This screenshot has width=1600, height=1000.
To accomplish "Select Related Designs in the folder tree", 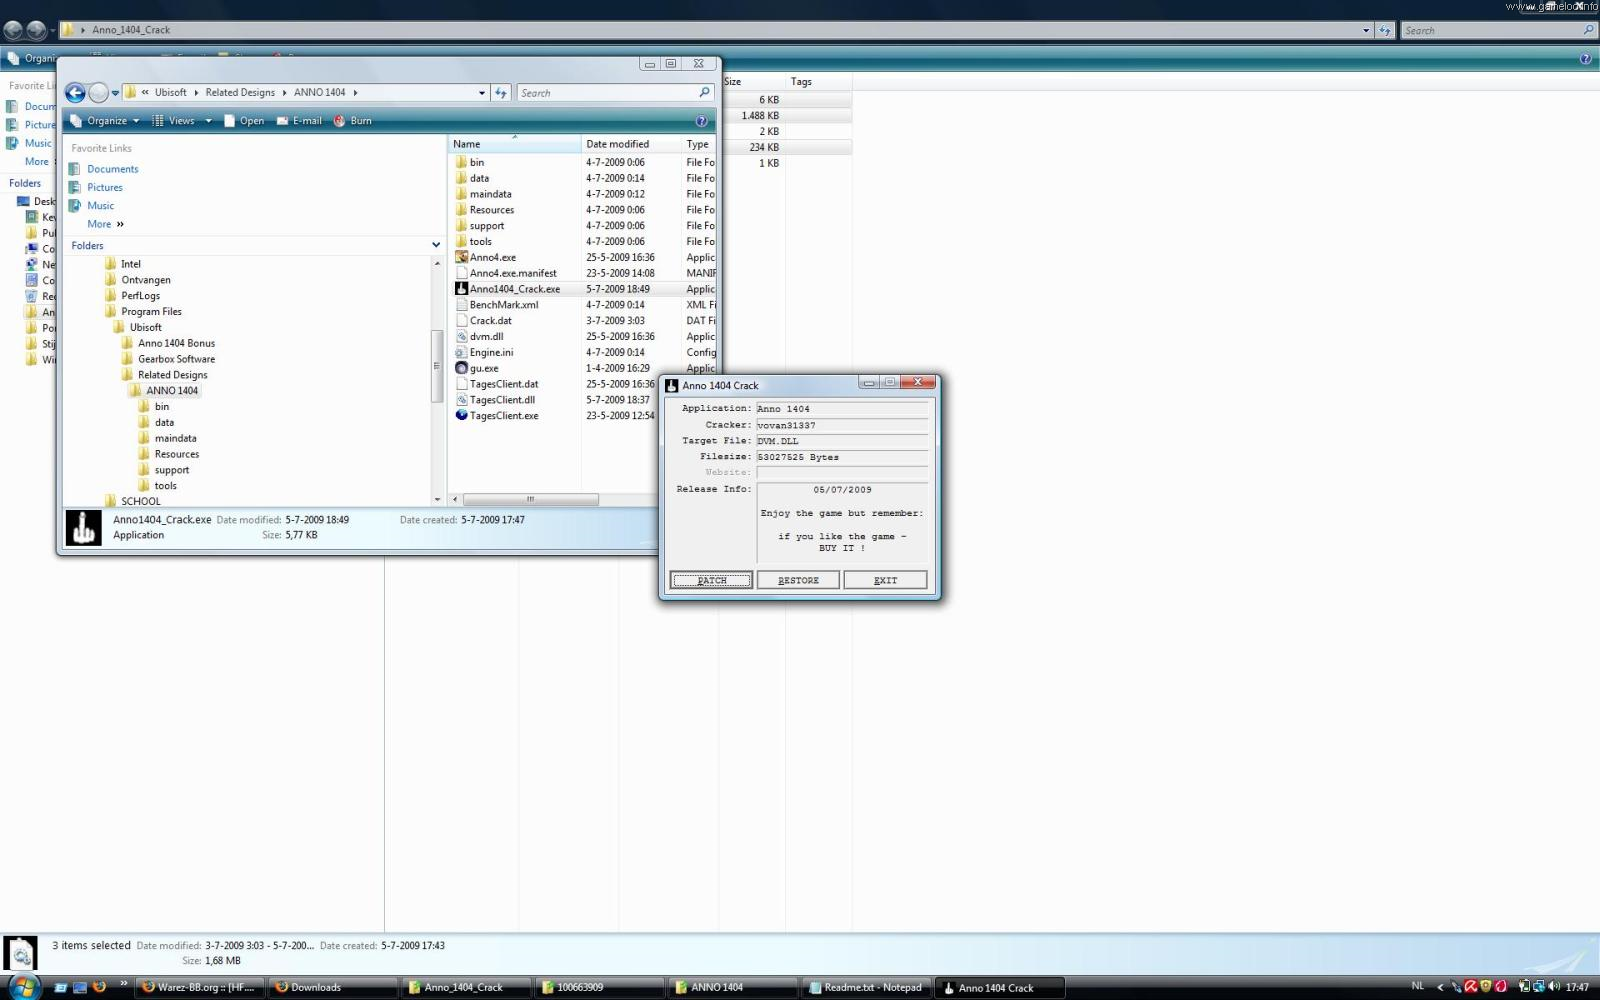I will 164,375.
